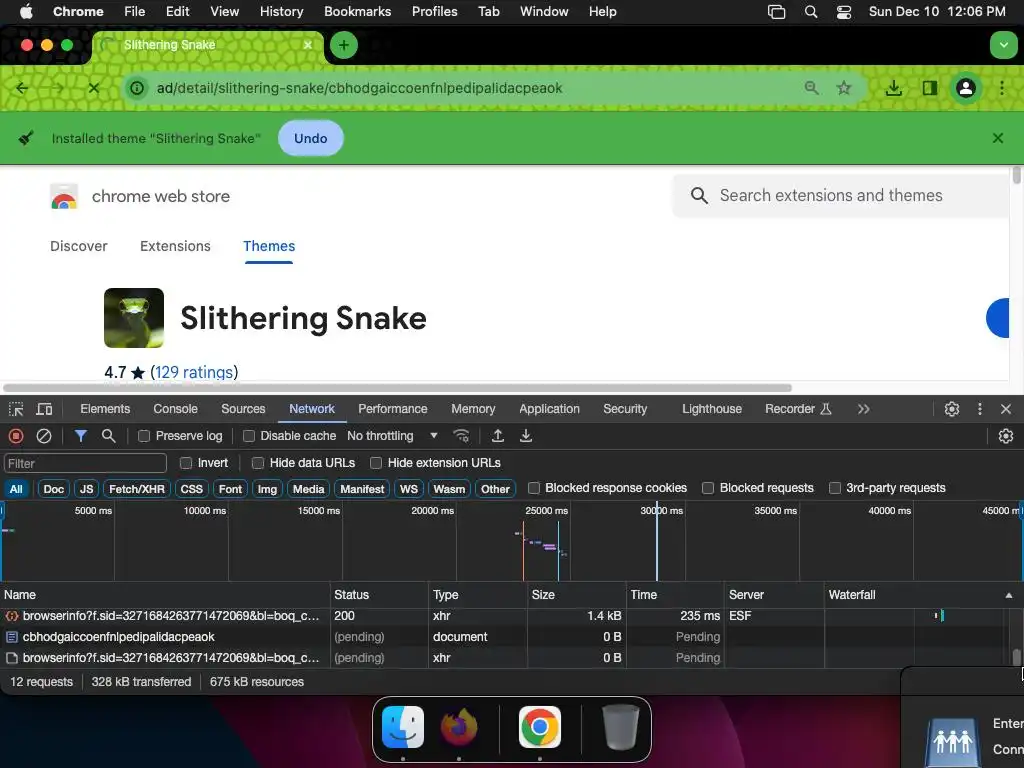Viewport: 1024px width, 768px height.
Task: Switch to the Console tab
Action: coord(175,409)
